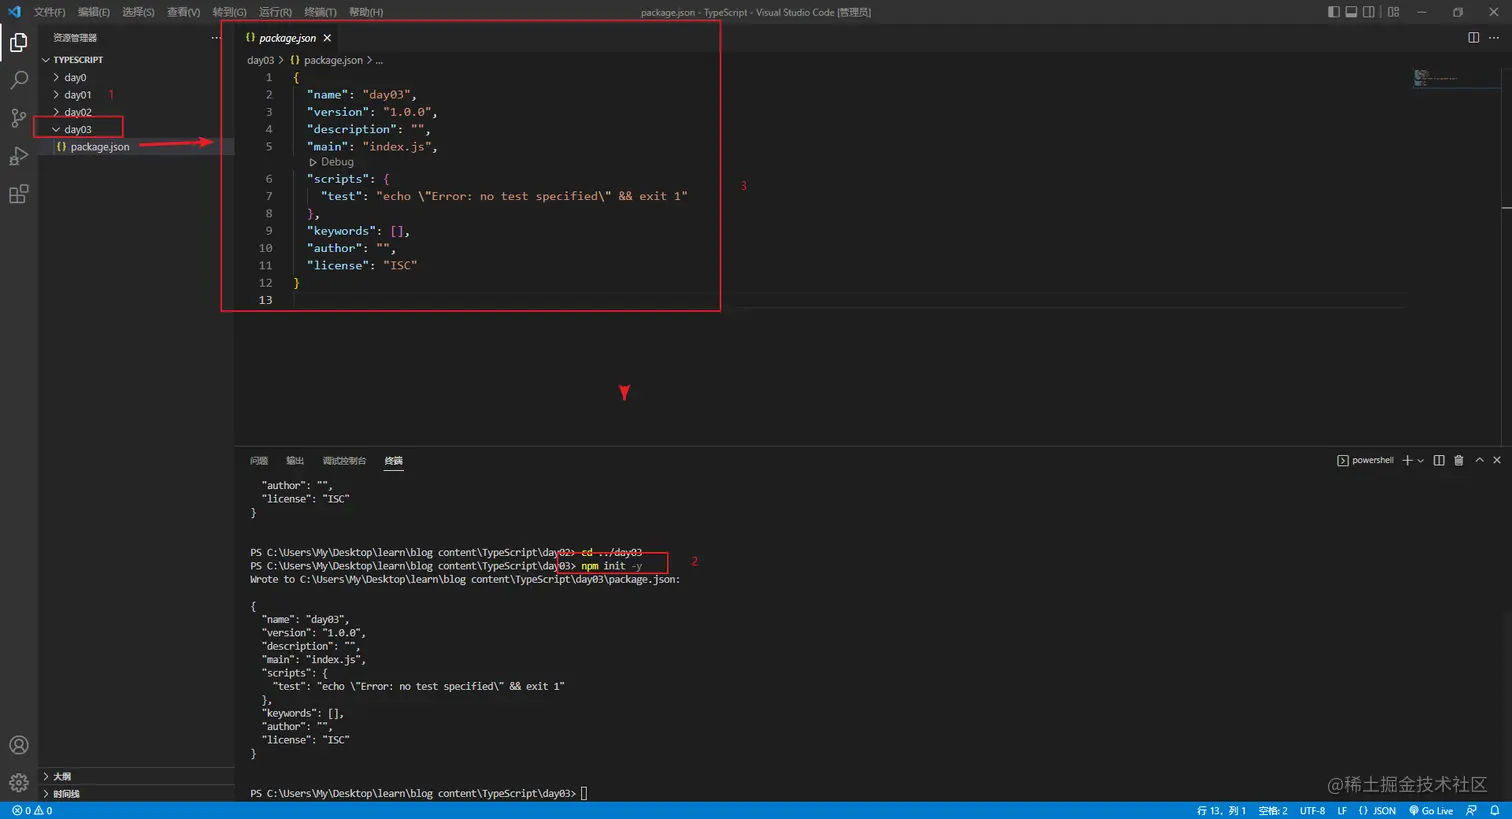Open the Accounts menu icon

coord(18,745)
